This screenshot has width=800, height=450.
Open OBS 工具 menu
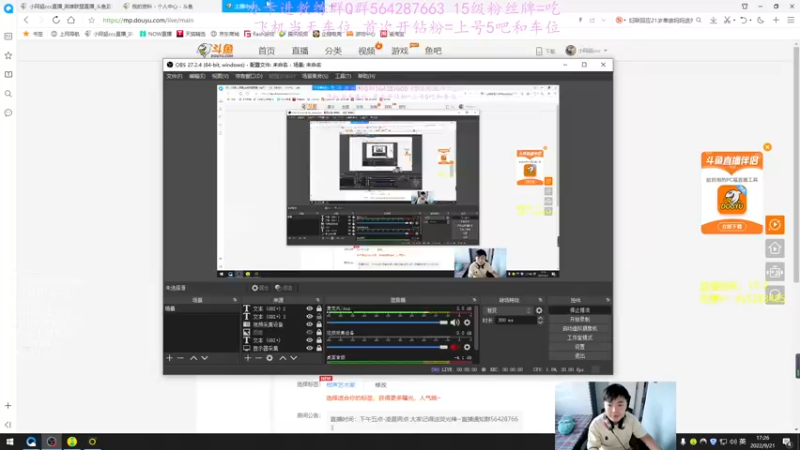[x=343, y=76]
